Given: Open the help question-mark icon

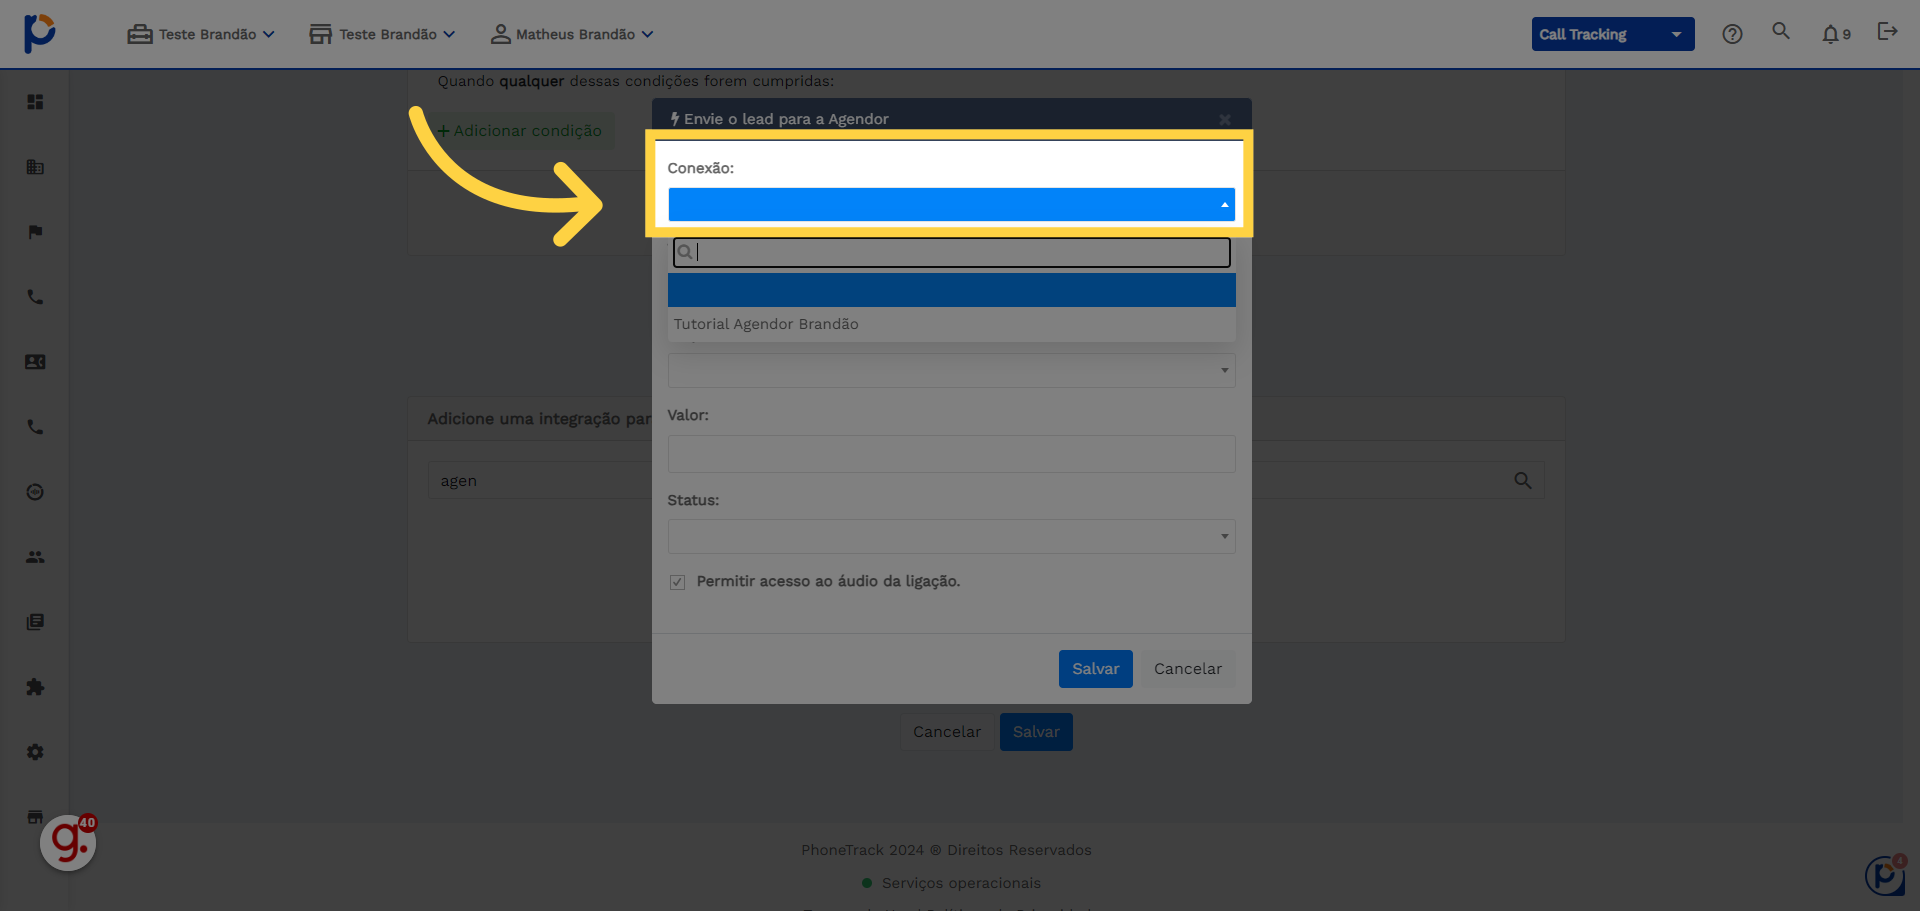Looking at the screenshot, I should pyautogui.click(x=1732, y=34).
